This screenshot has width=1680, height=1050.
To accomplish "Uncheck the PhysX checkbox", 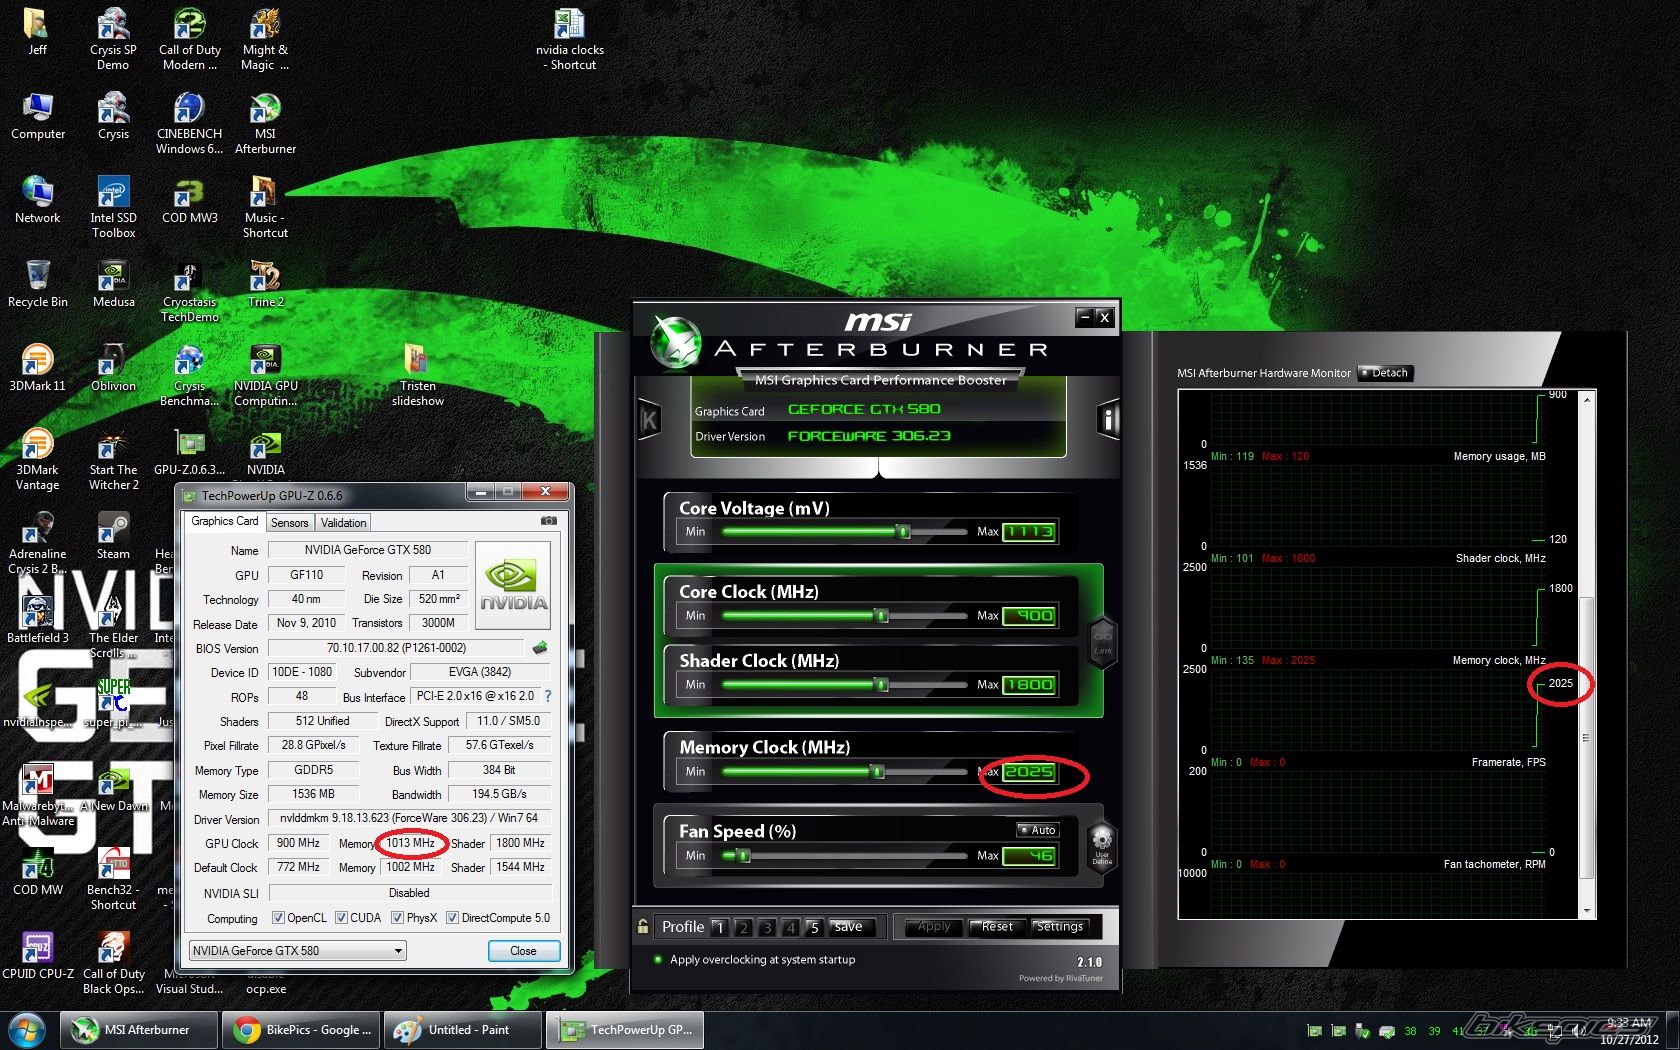I will (x=397, y=918).
